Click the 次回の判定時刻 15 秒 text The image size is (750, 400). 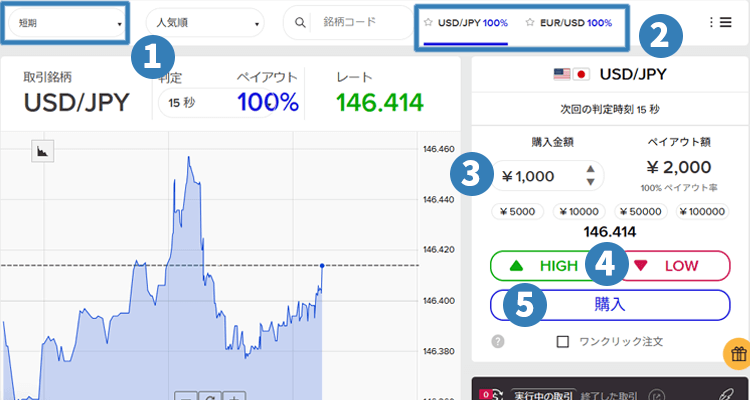[x=610, y=110]
